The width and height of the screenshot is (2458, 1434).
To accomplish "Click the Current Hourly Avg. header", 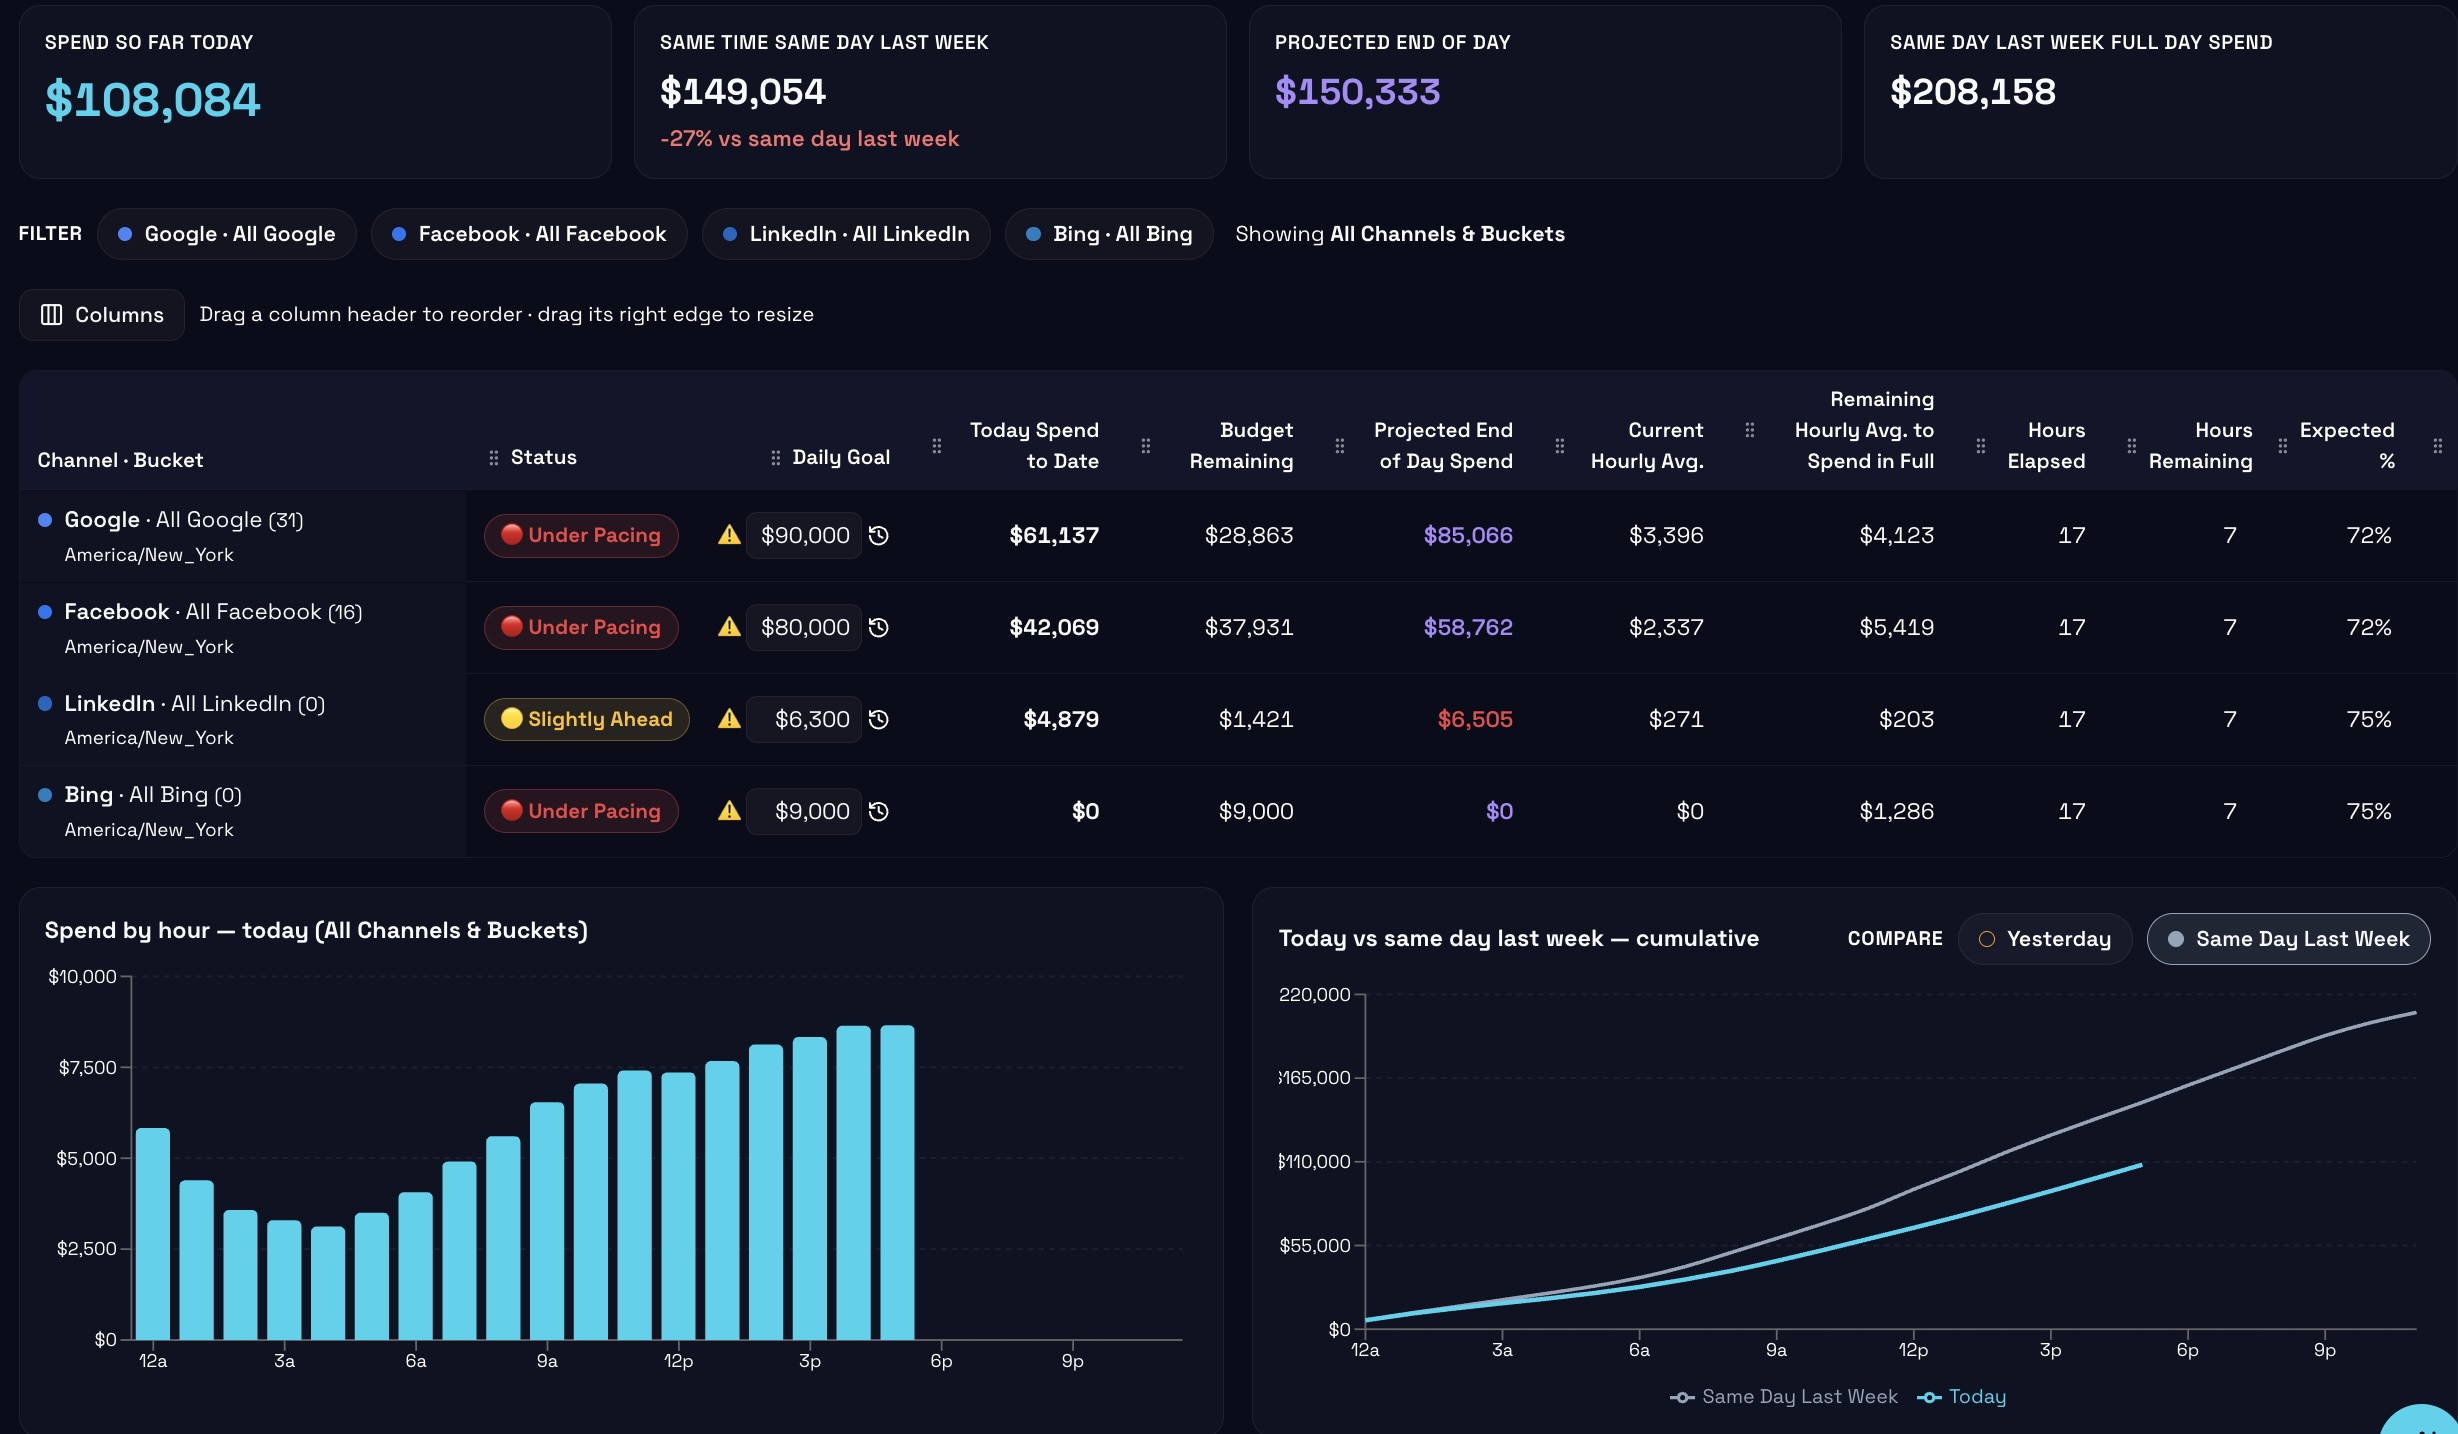I will coord(1647,445).
